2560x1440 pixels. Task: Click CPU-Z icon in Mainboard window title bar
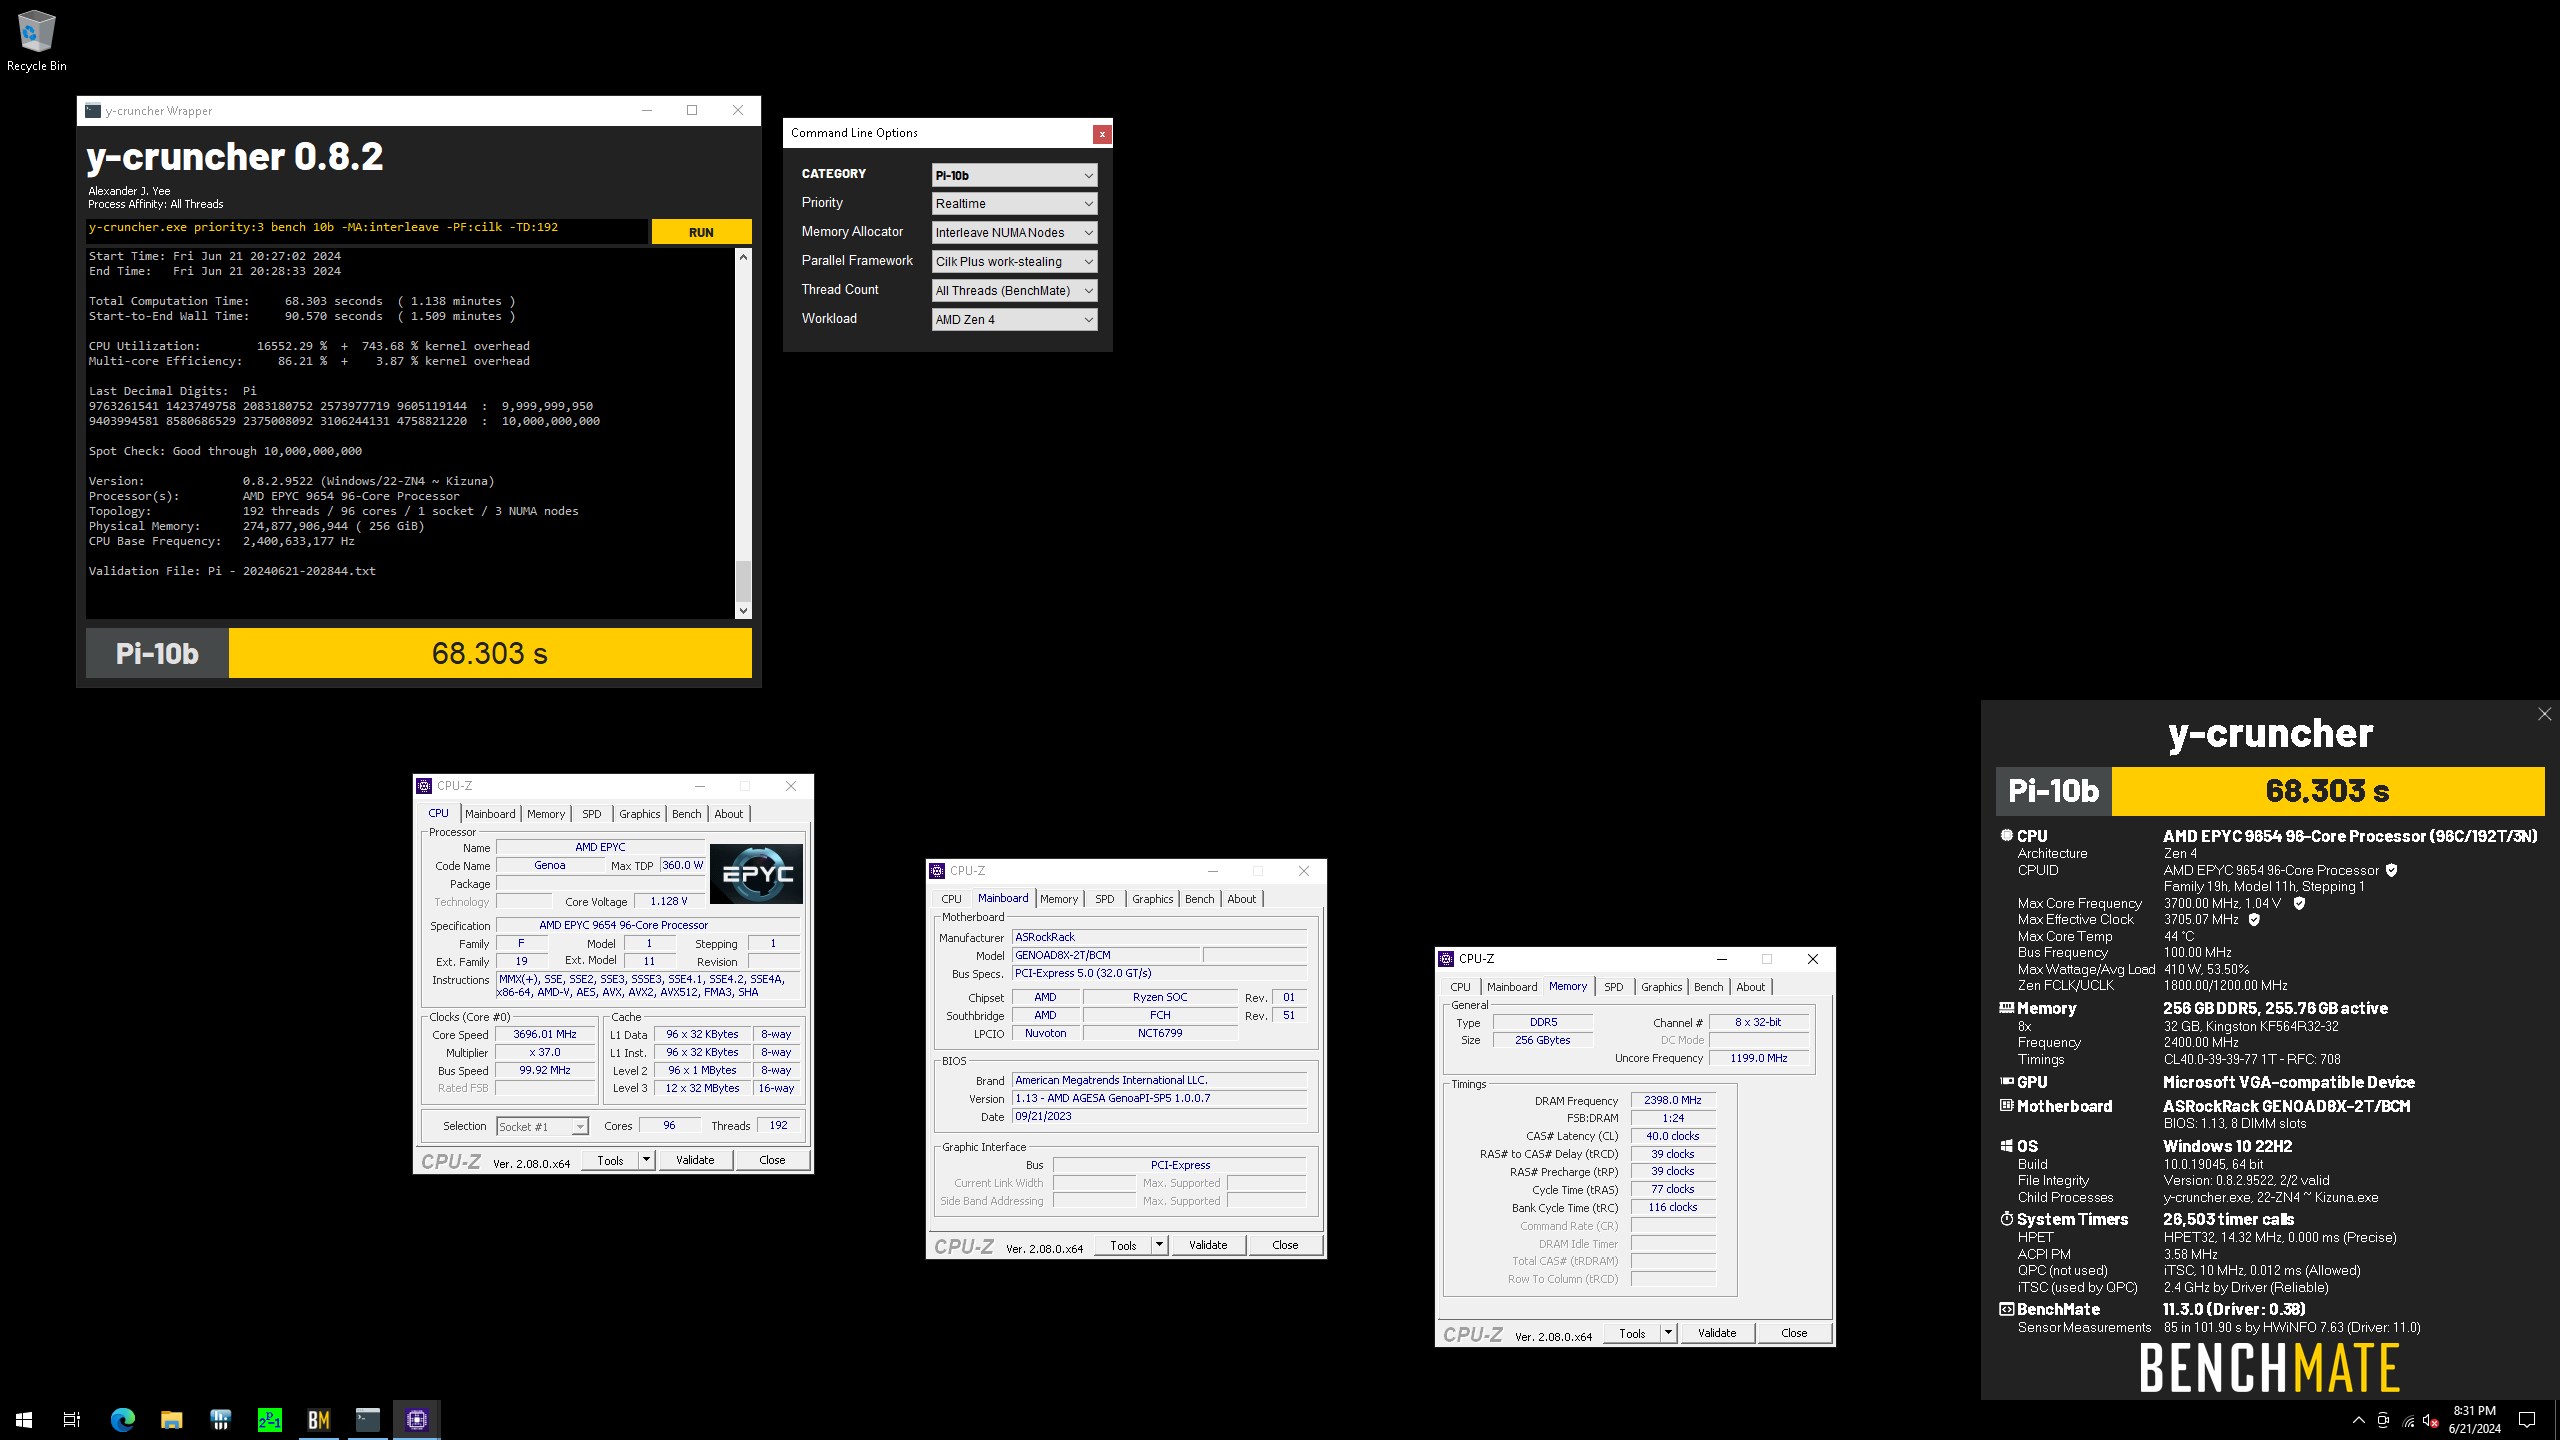(937, 871)
